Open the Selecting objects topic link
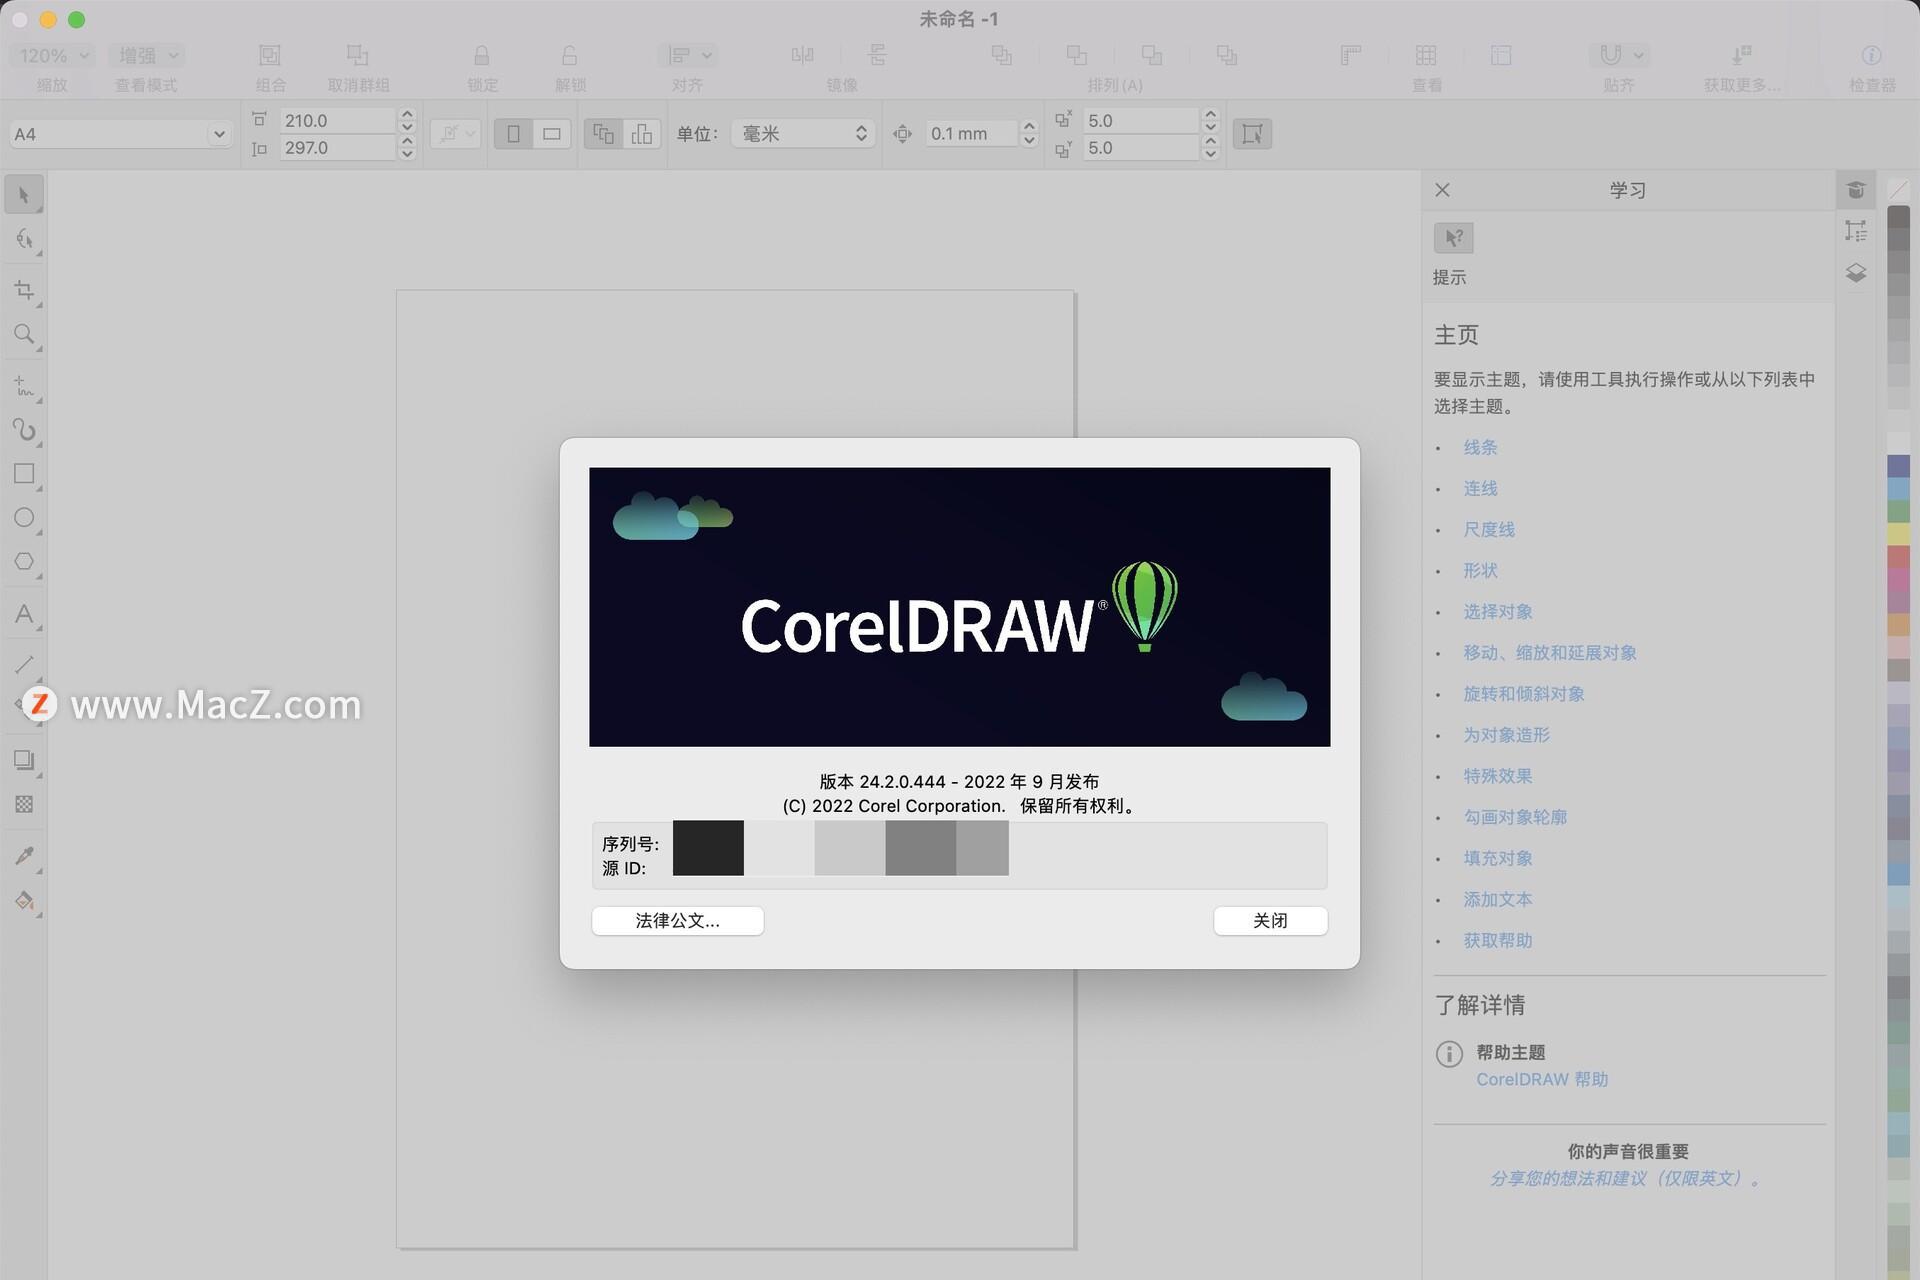This screenshot has width=1920, height=1280. [x=1498, y=612]
